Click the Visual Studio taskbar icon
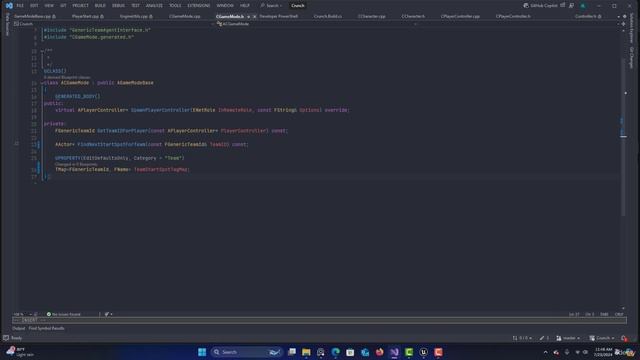Screen dimensions: 640x360 coord(394,352)
